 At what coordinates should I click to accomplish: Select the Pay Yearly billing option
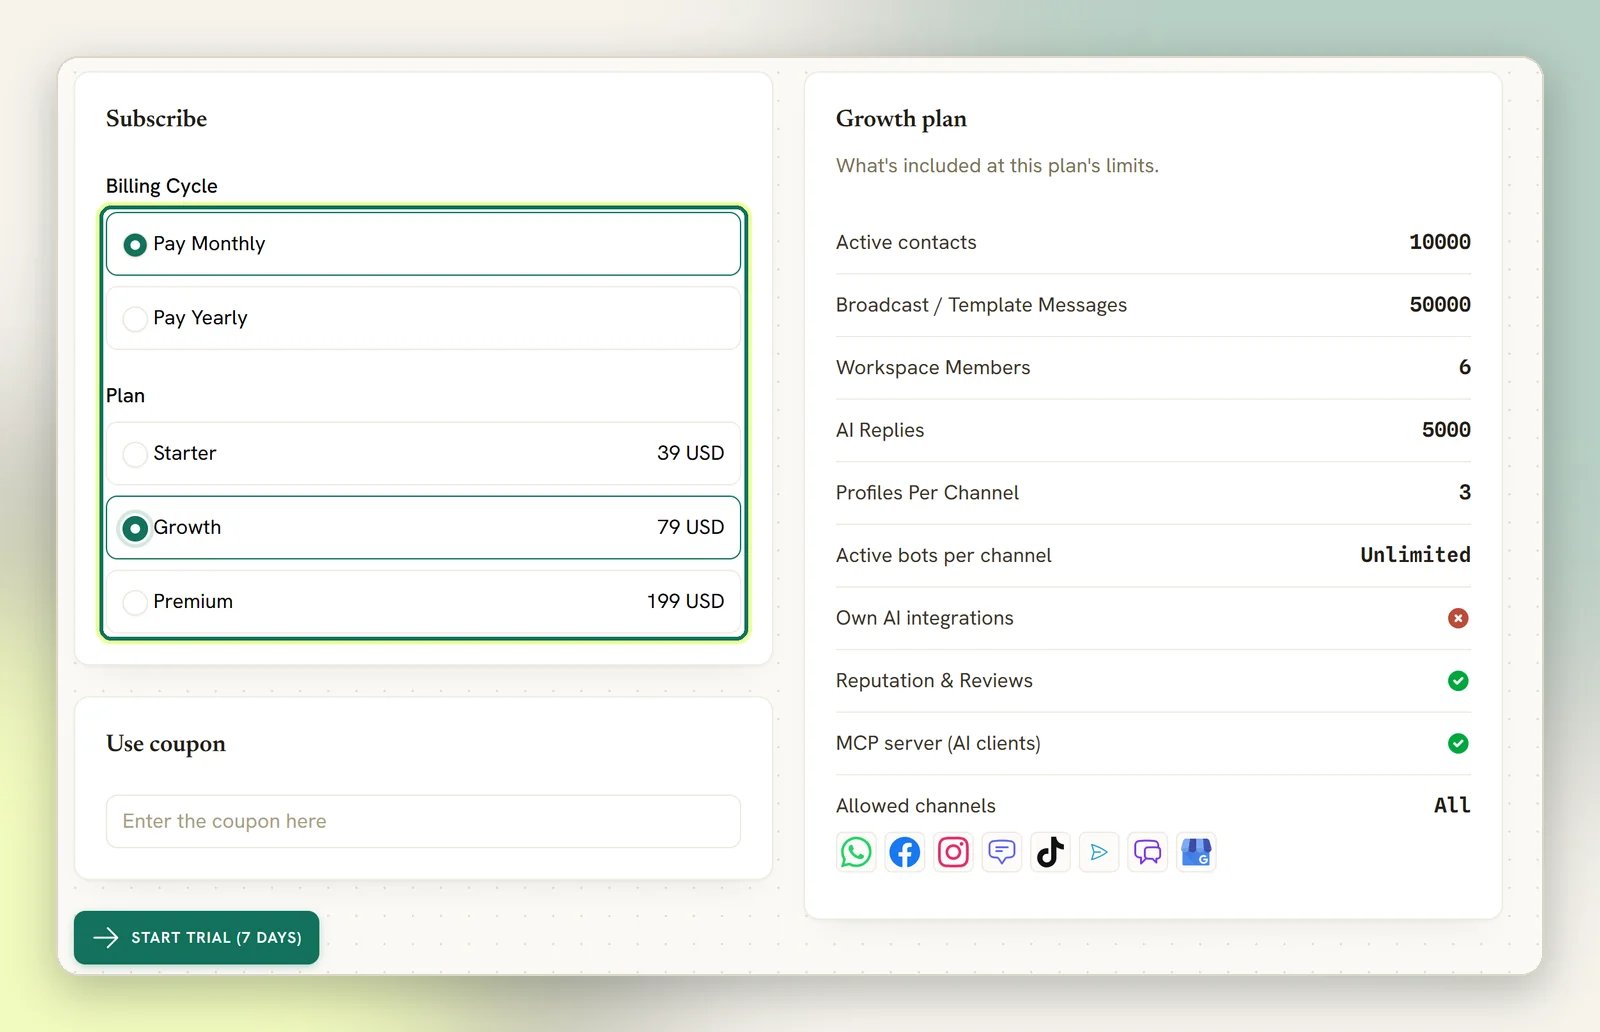click(423, 318)
